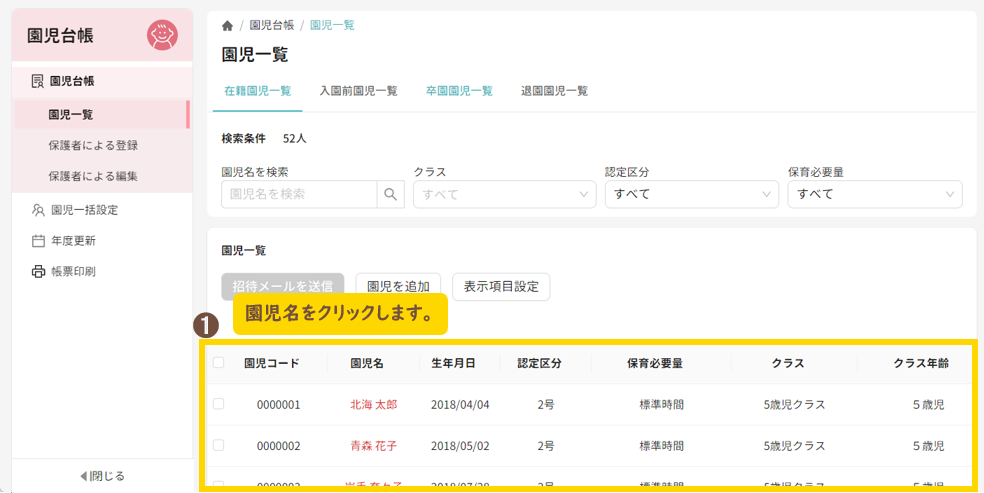Switch to the 入園前園児一覧 tab

(358, 91)
